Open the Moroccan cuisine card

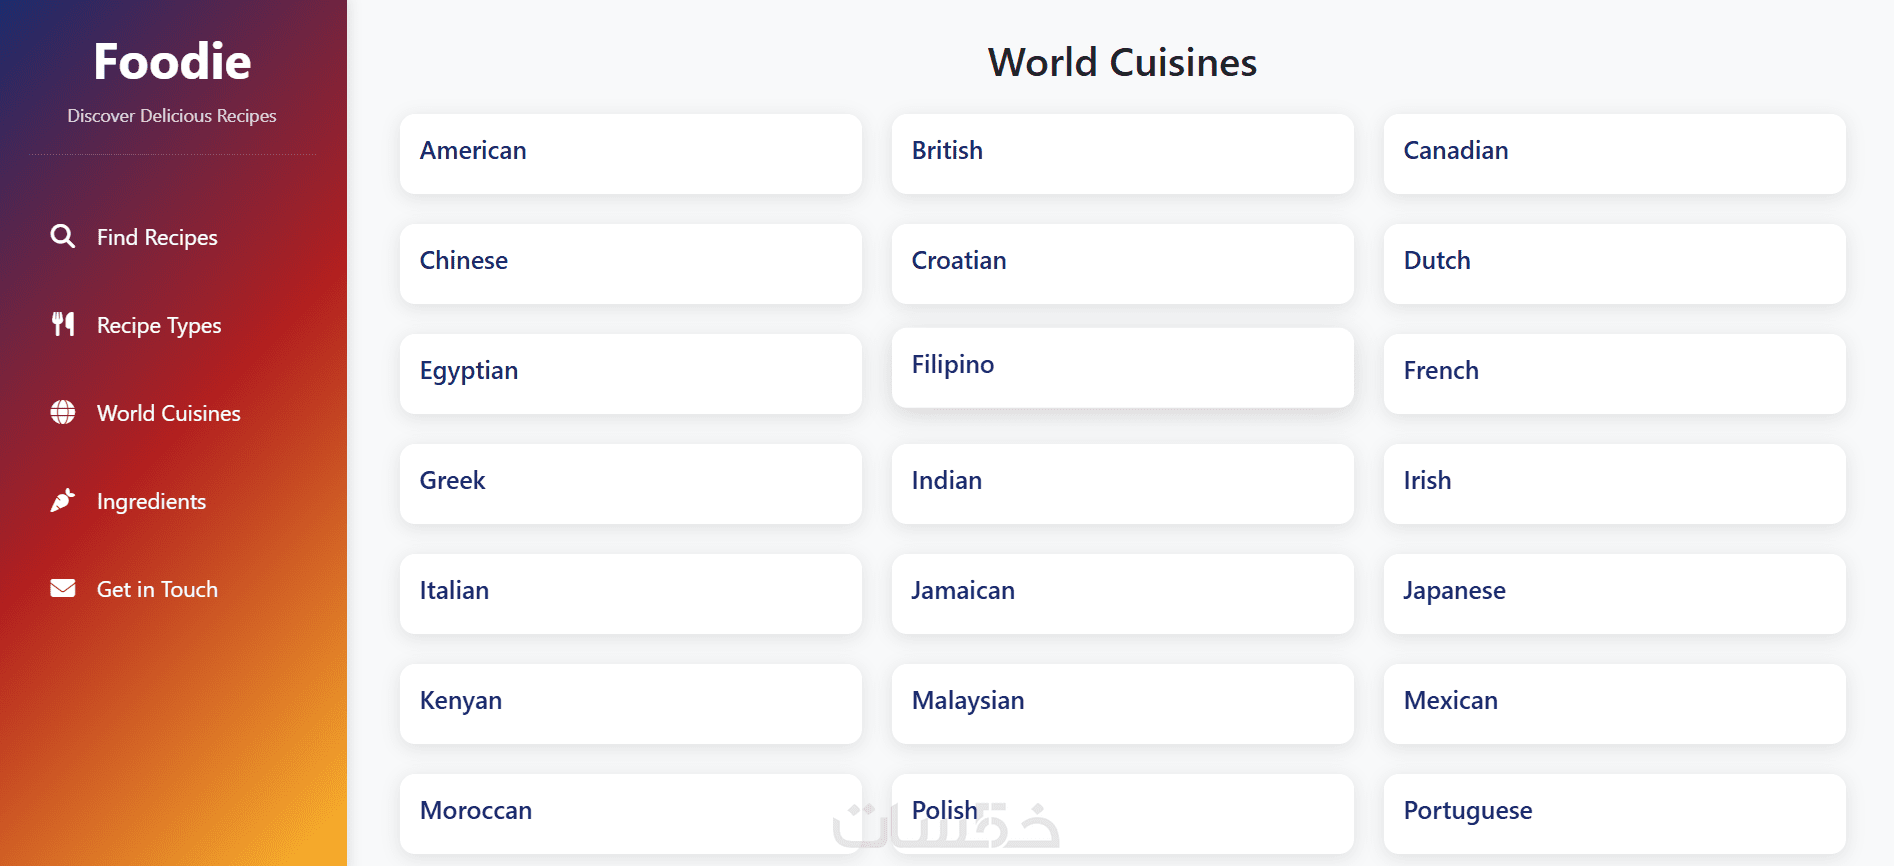click(x=630, y=813)
